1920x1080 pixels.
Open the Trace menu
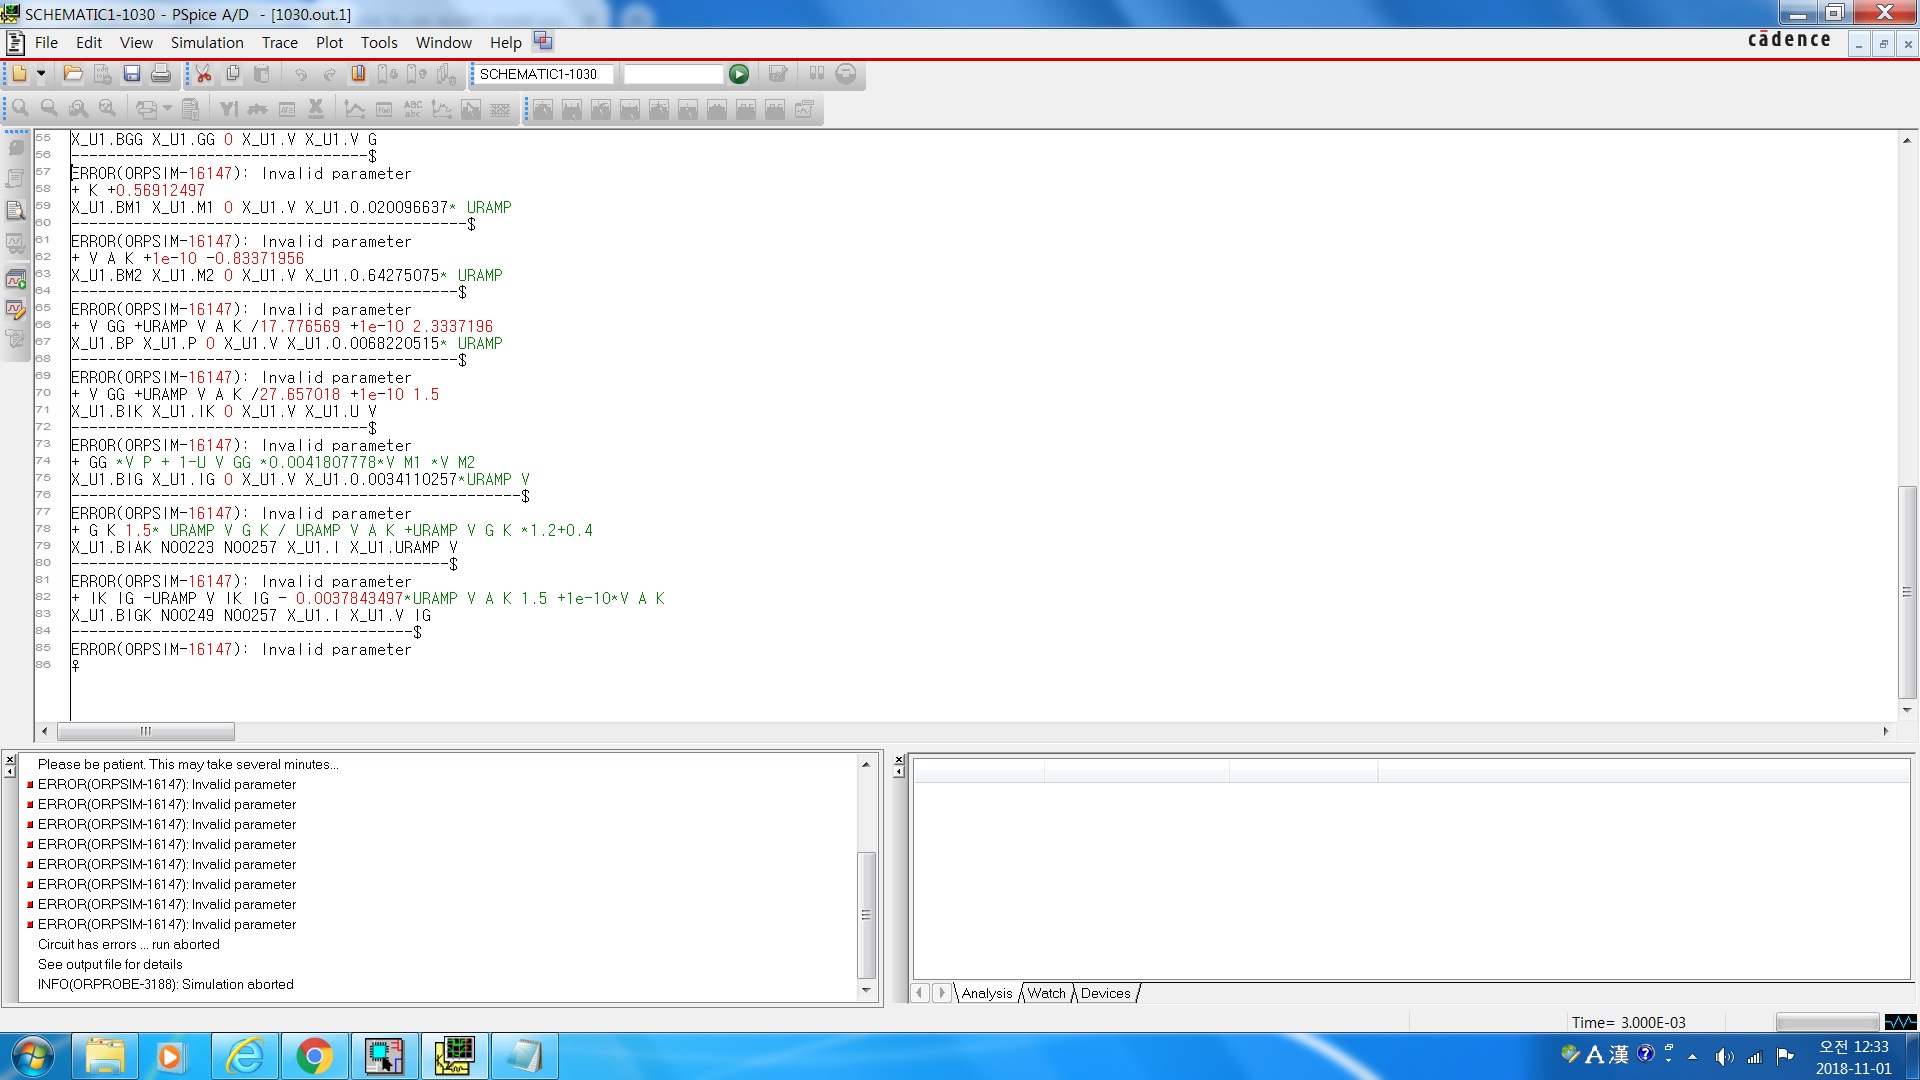[x=280, y=42]
